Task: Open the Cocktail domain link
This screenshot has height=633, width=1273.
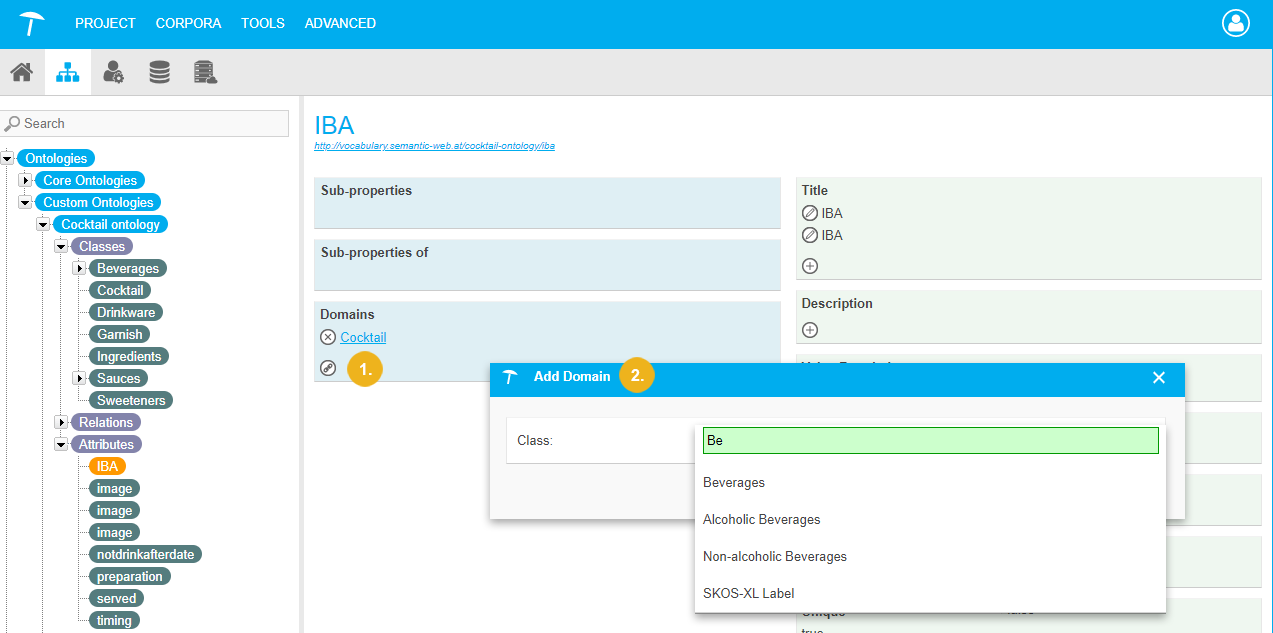Action: 363,338
